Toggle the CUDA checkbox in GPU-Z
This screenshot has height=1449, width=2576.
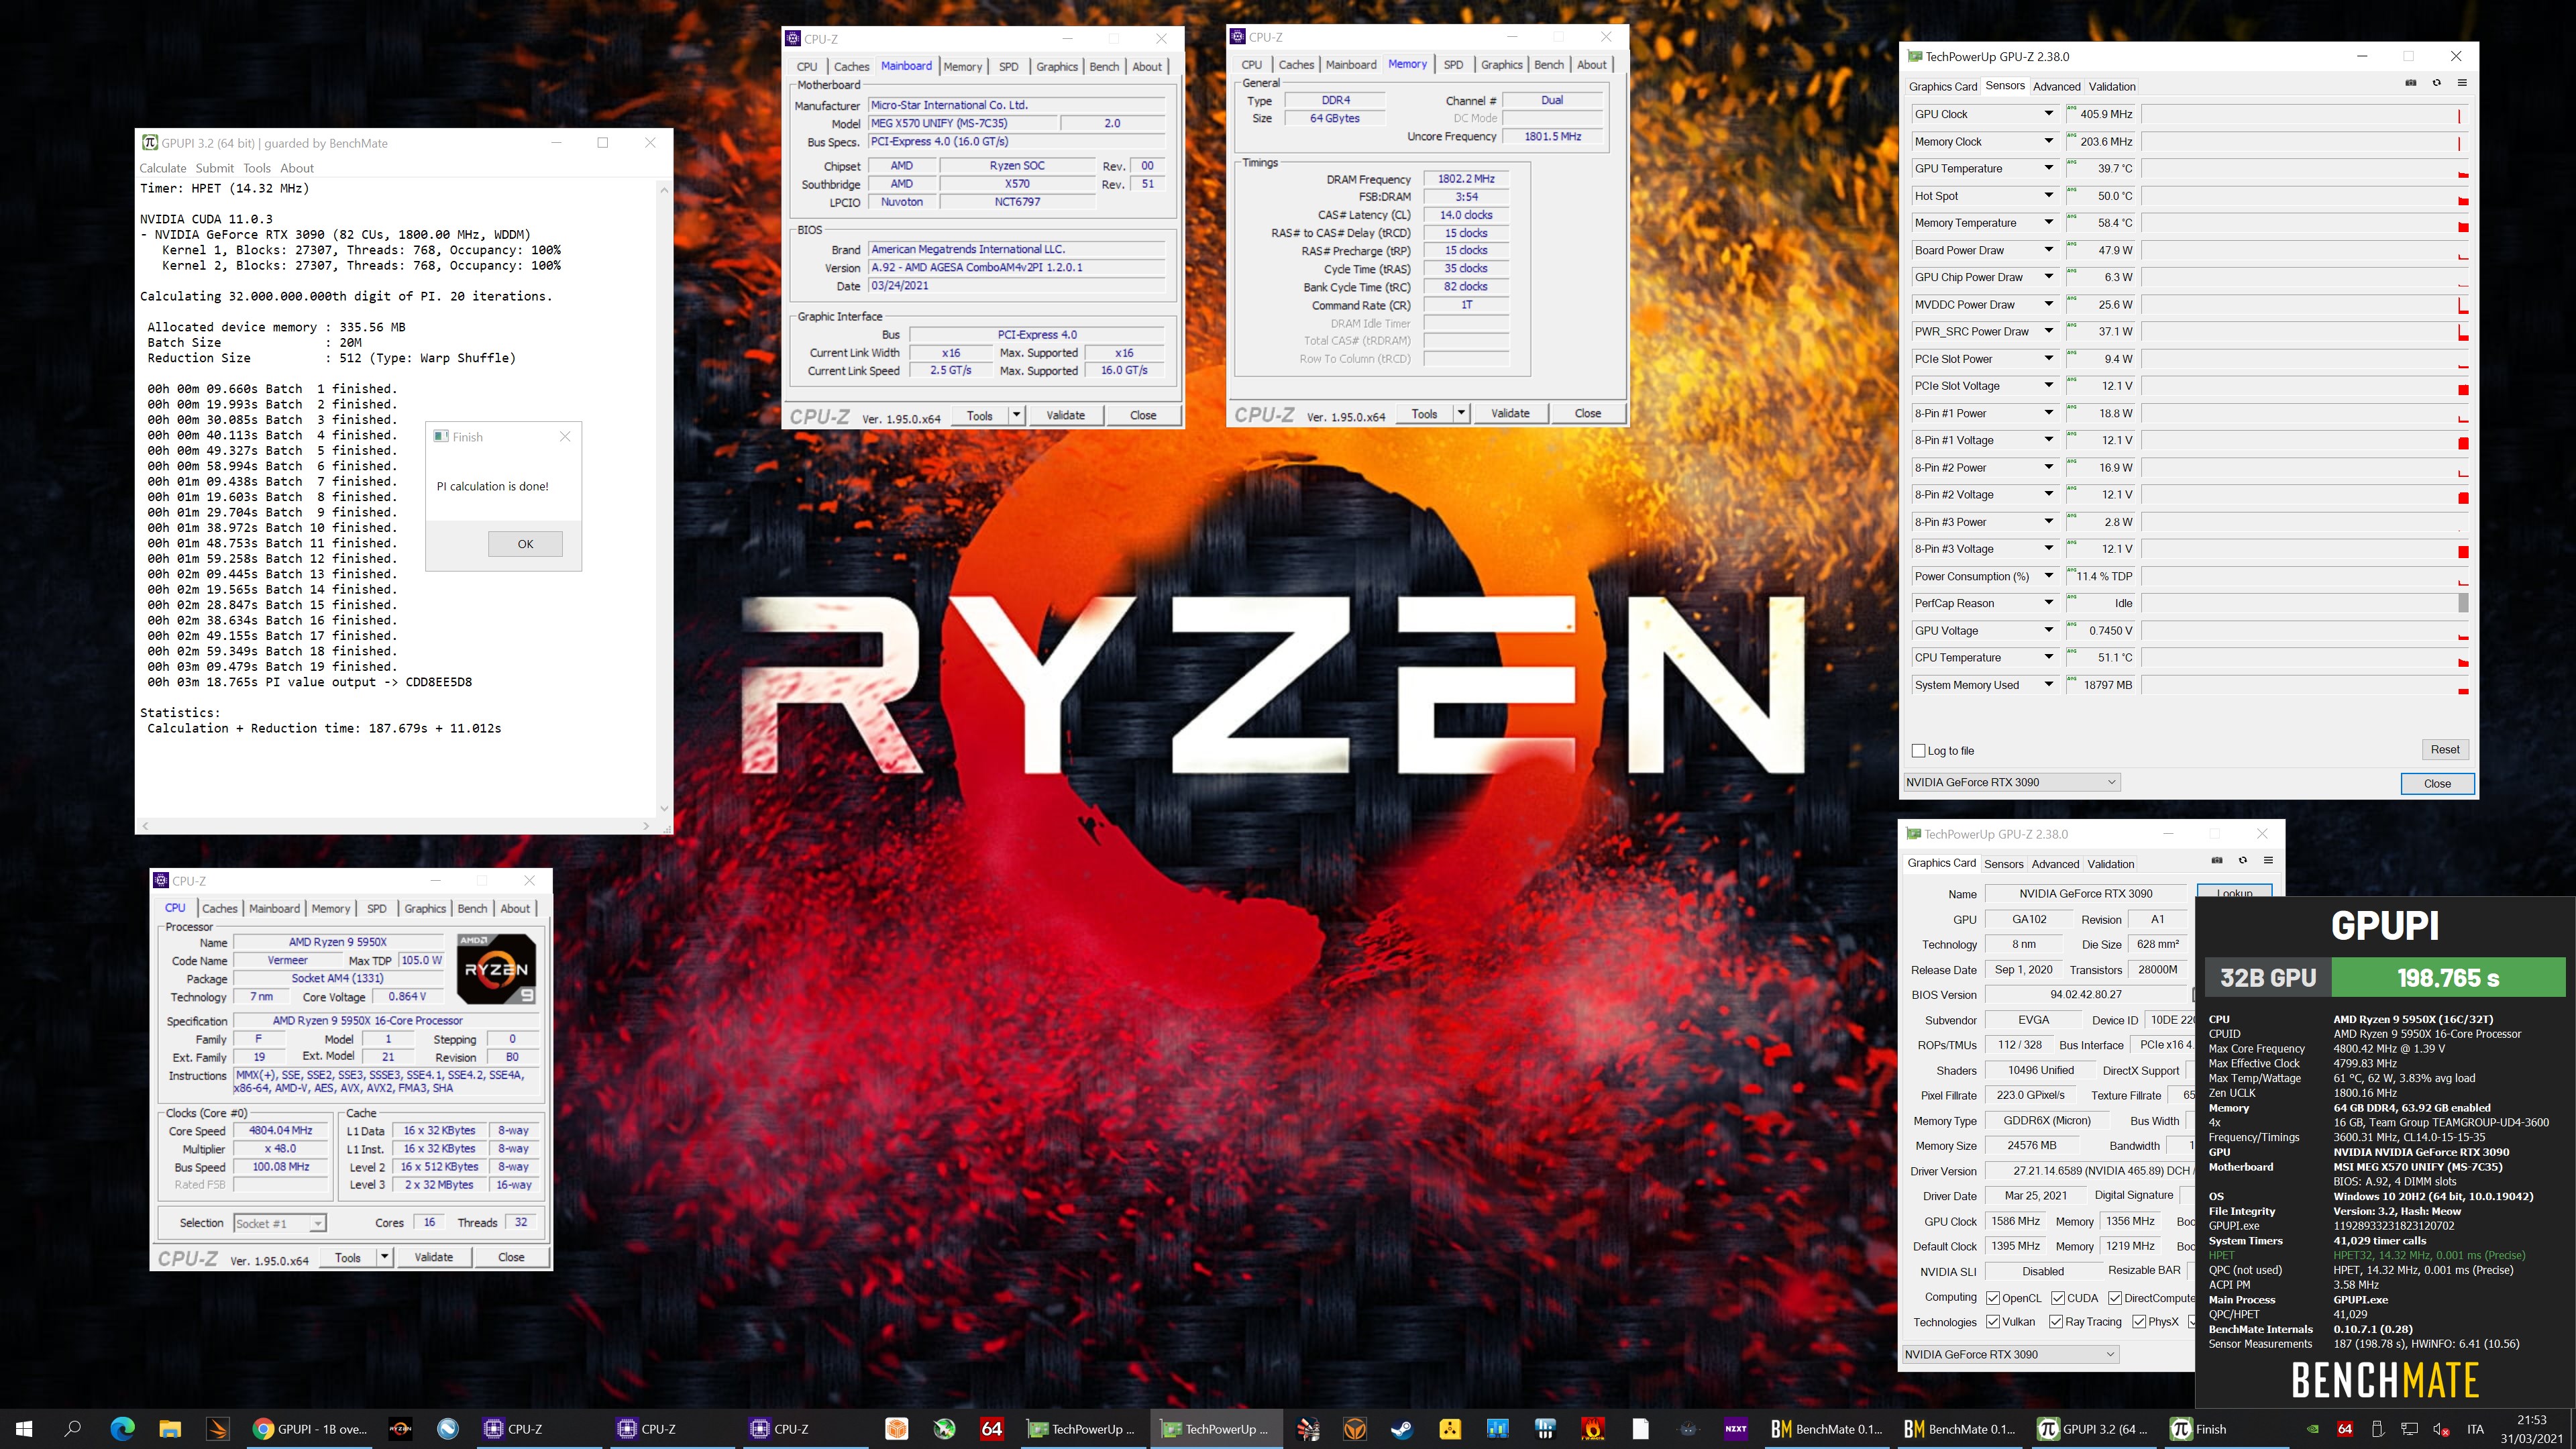(2058, 1298)
